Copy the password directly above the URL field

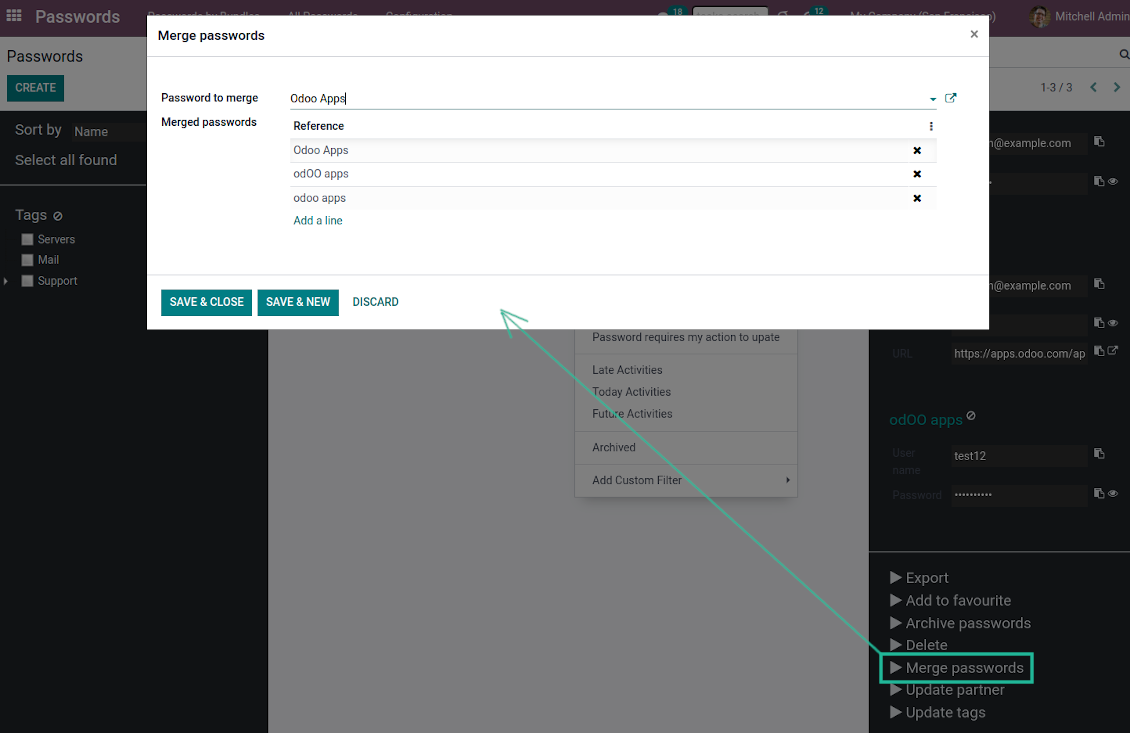pos(1099,323)
